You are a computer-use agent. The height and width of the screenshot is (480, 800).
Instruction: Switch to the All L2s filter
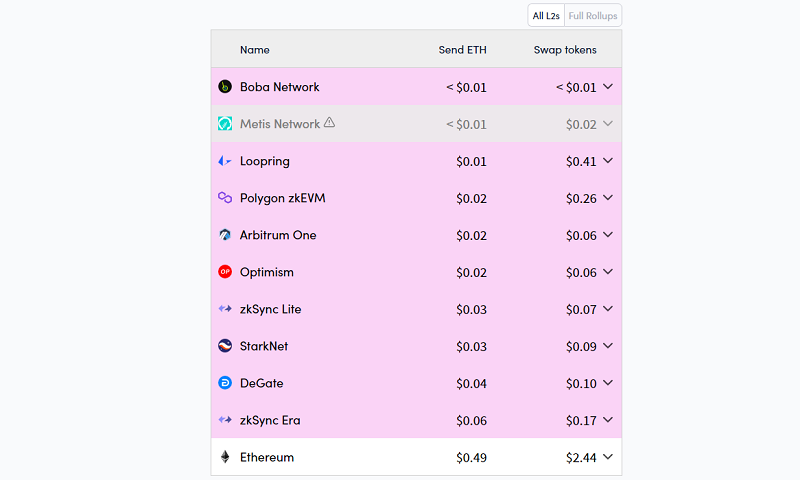pyautogui.click(x=546, y=15)
